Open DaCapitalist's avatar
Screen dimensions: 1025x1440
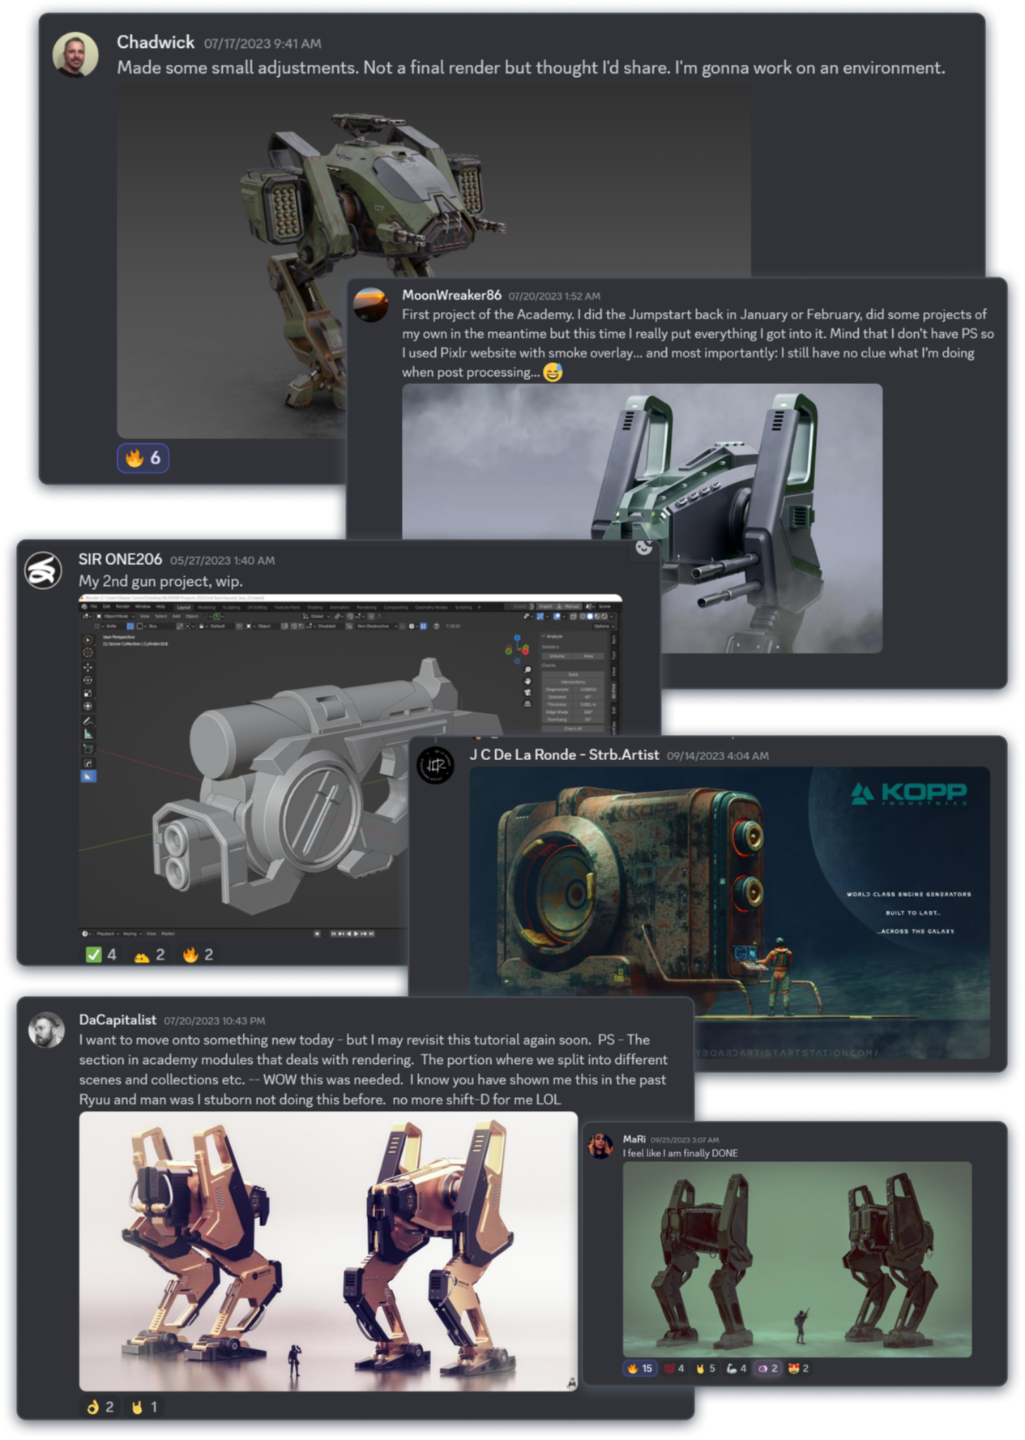pyautogui.click(x=46, y=1030)
